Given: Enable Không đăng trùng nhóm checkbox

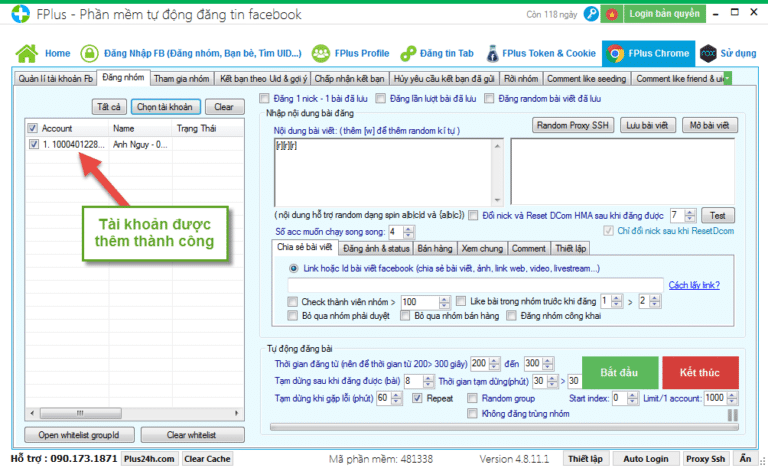Looking at the screenshot, I should pyautogui.click(x=472, y=414).
